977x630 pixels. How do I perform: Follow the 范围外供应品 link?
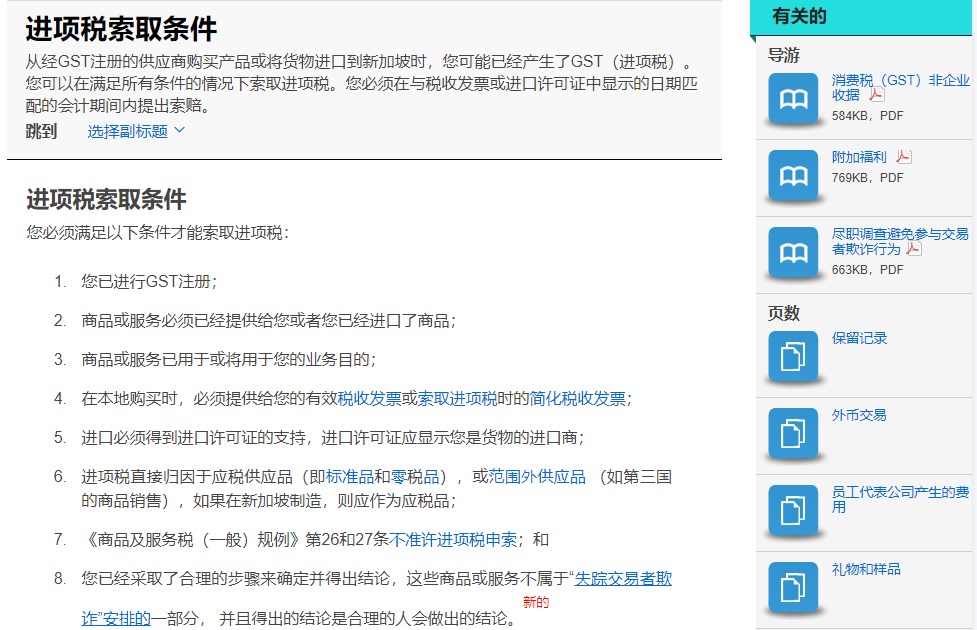point(537,476)
